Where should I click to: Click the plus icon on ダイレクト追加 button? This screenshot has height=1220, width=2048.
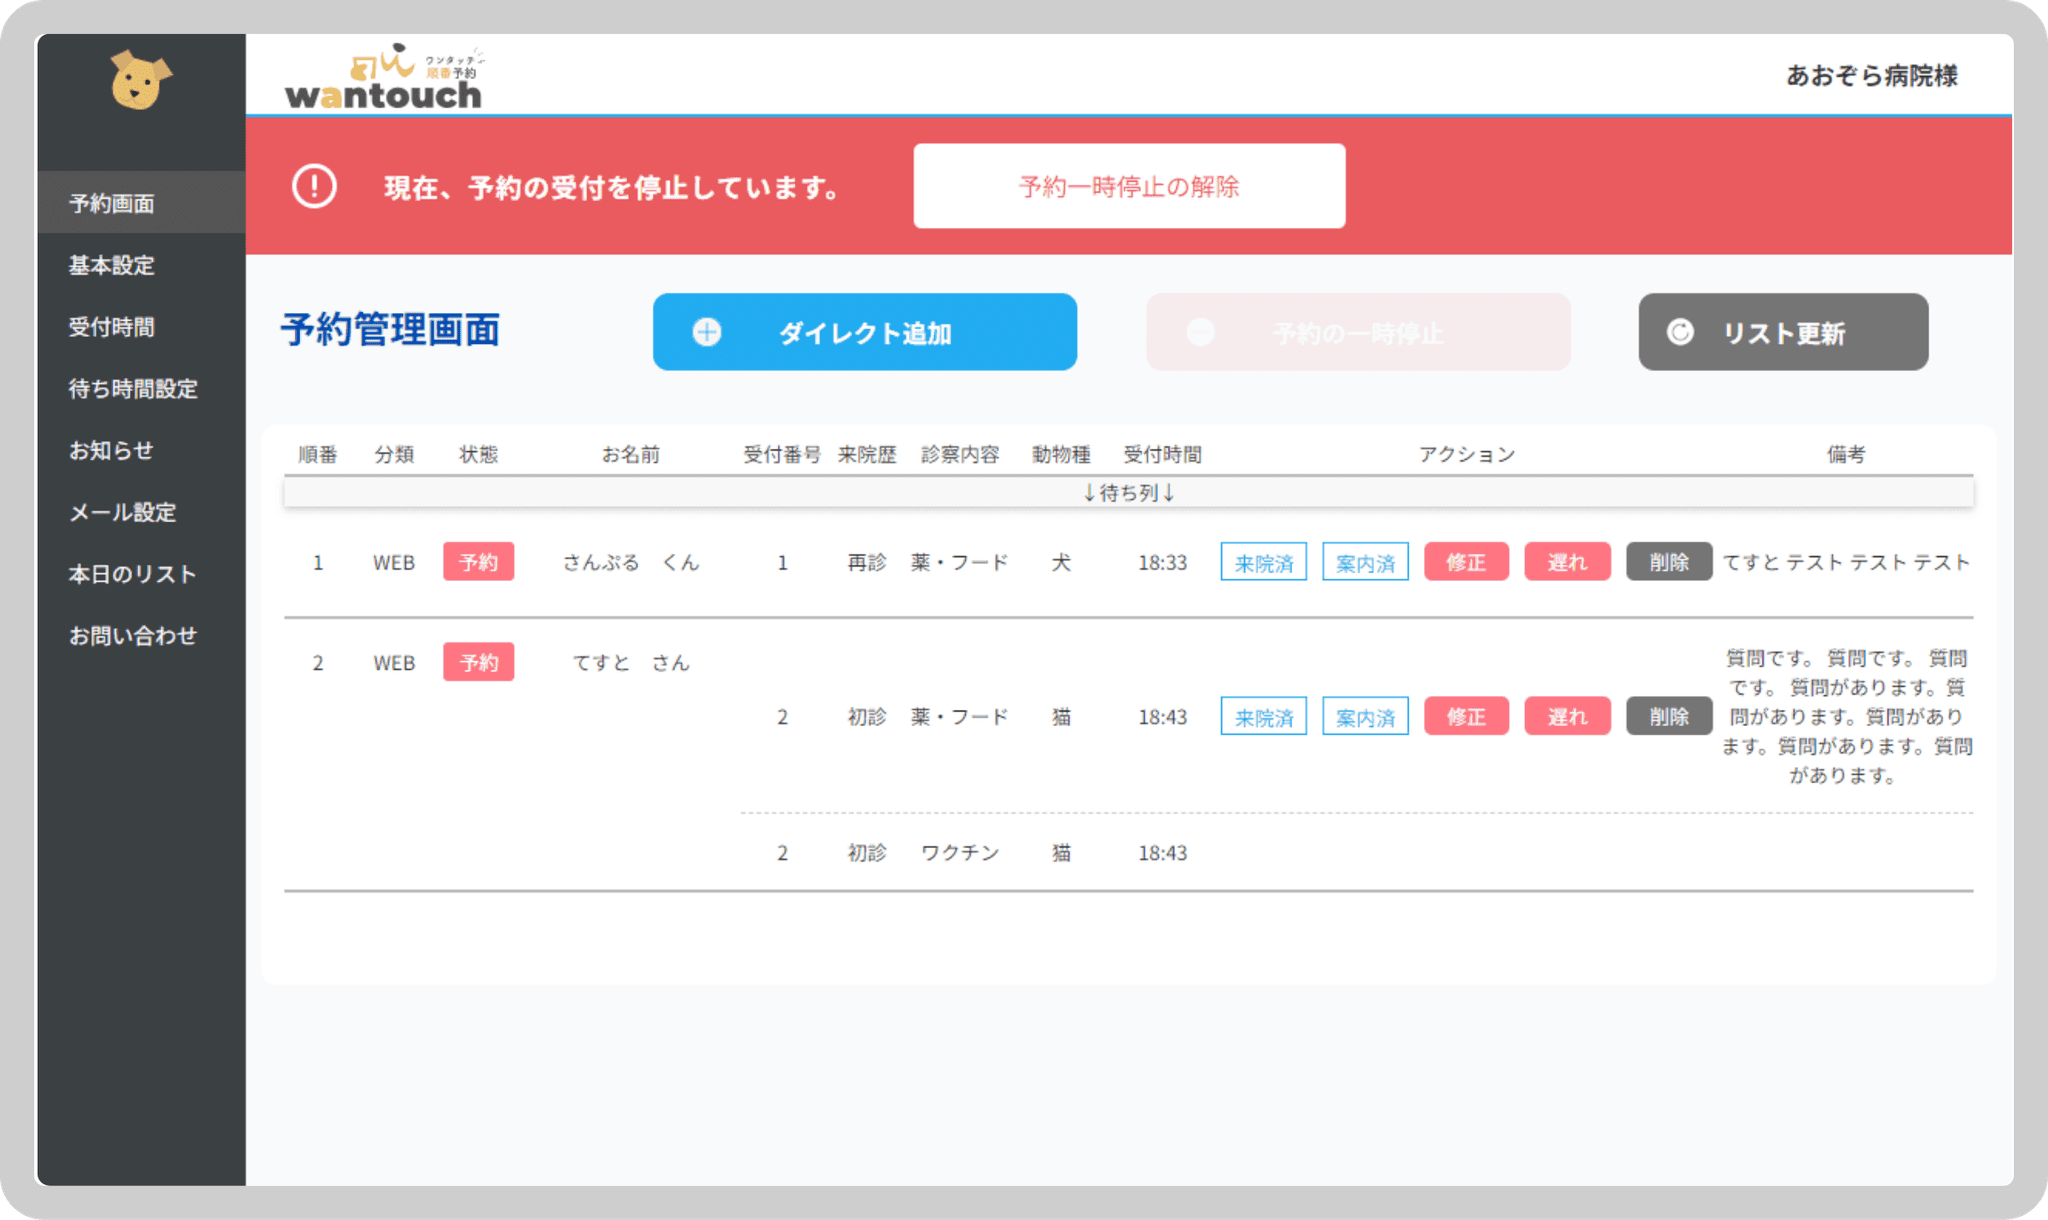tap(707, 332)
